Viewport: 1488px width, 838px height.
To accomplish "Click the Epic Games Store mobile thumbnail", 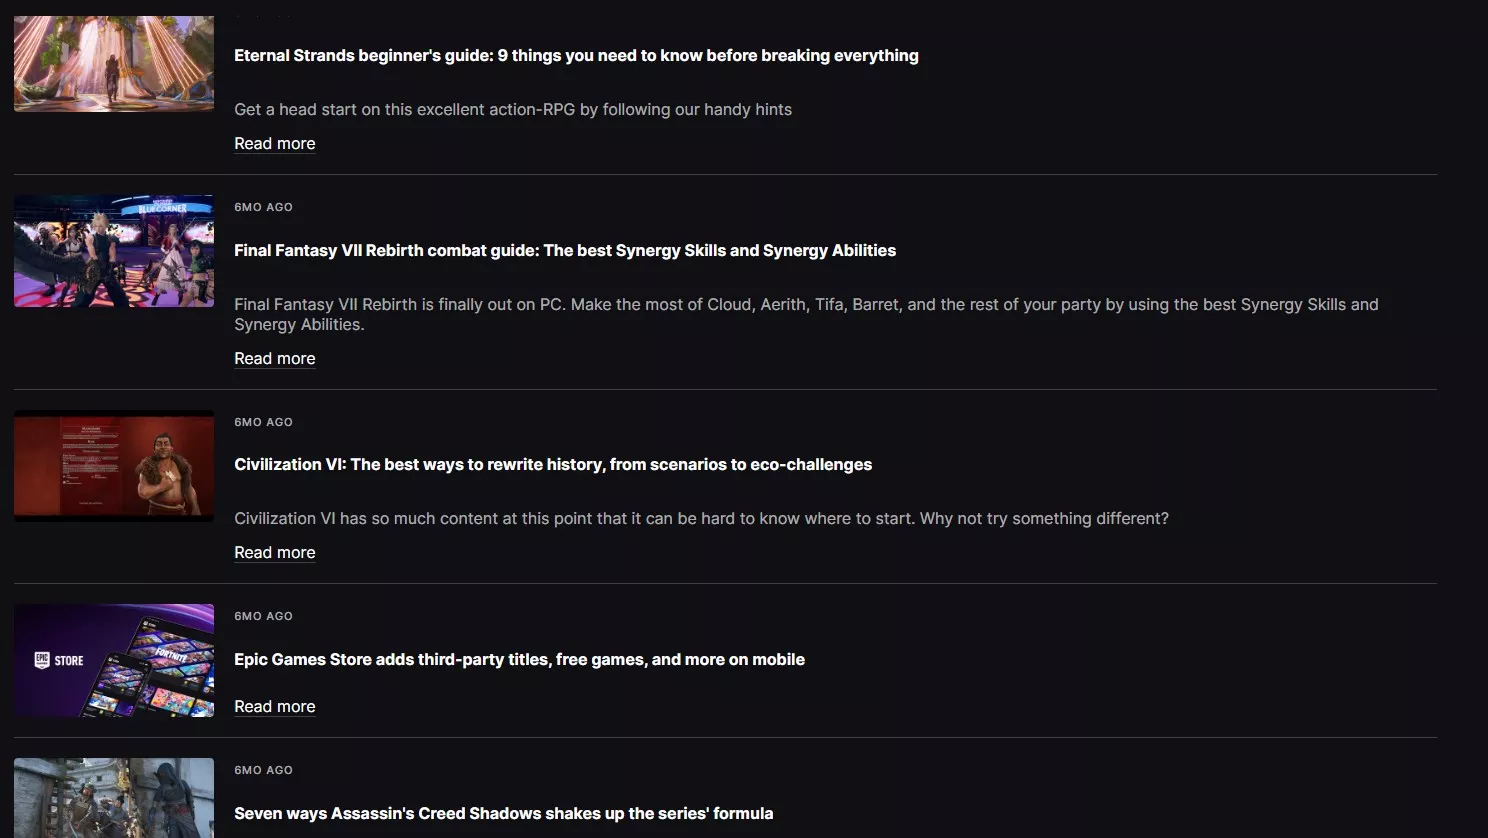I will click(x=114, y=660).
